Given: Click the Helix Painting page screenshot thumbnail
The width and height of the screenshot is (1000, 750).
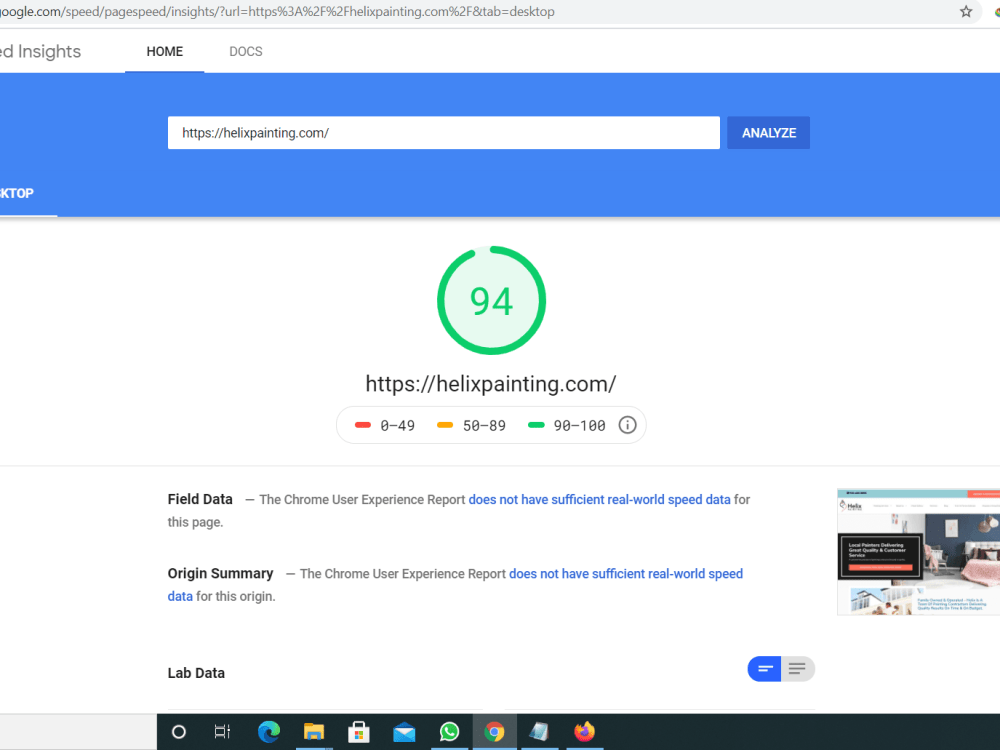Looking at the screenshot, I should [x=918, y=552].
